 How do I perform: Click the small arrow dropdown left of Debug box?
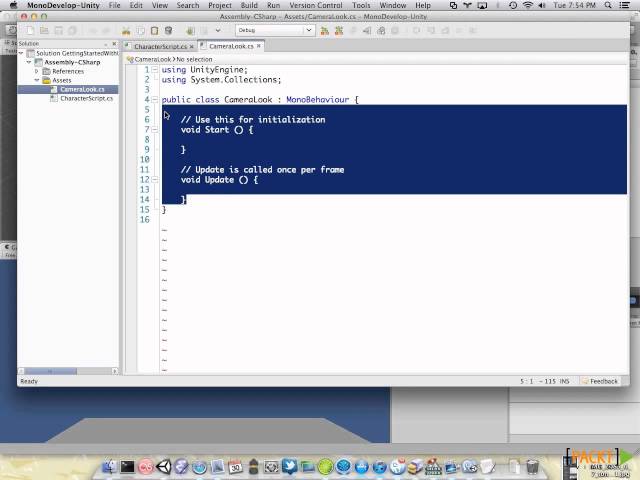(x=218, y=31)
